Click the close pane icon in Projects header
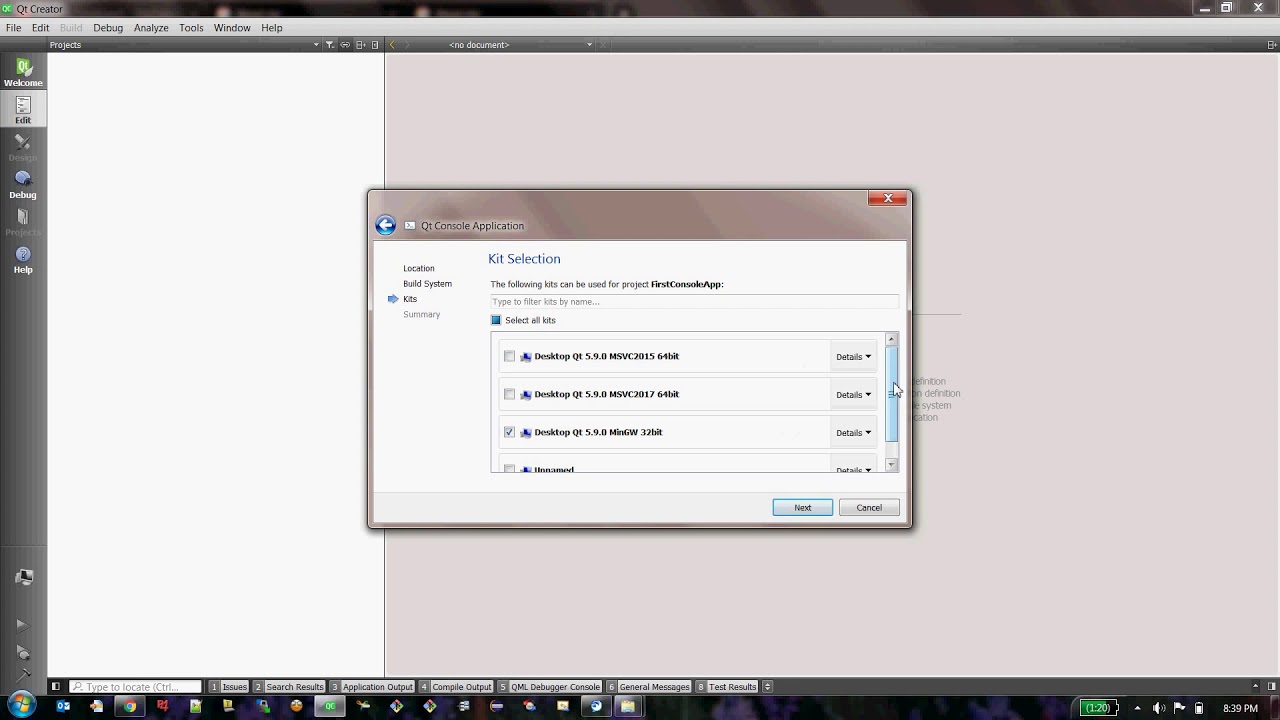Screen dimensions: 1280x720 (x=375, y=45)
